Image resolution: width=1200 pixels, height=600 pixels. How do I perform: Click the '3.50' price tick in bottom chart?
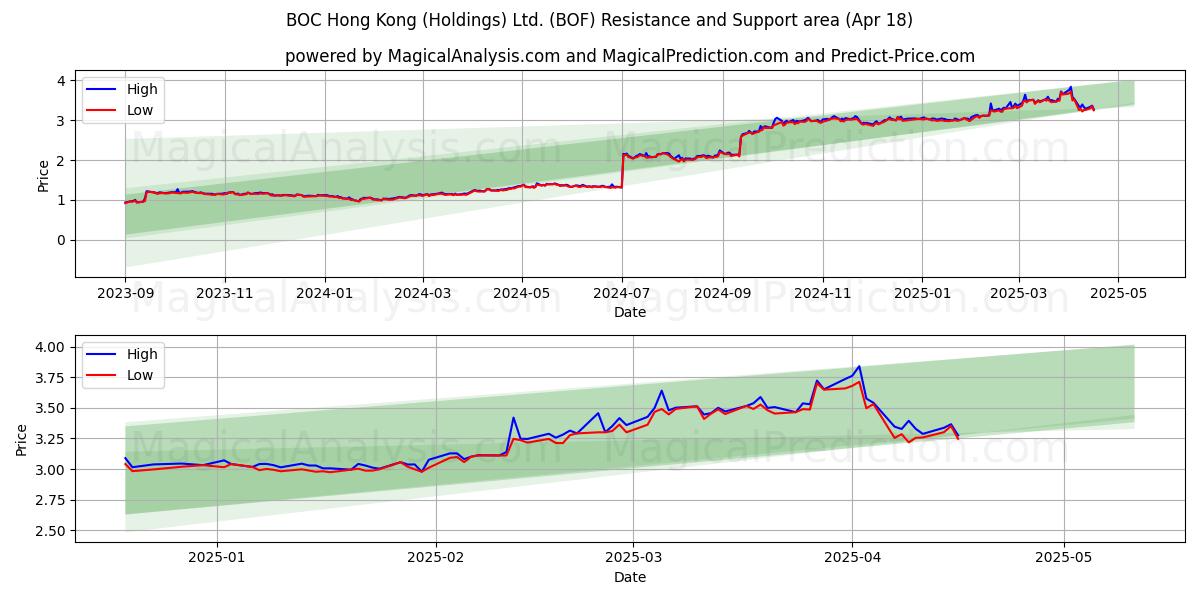click(x=50, y=408)
